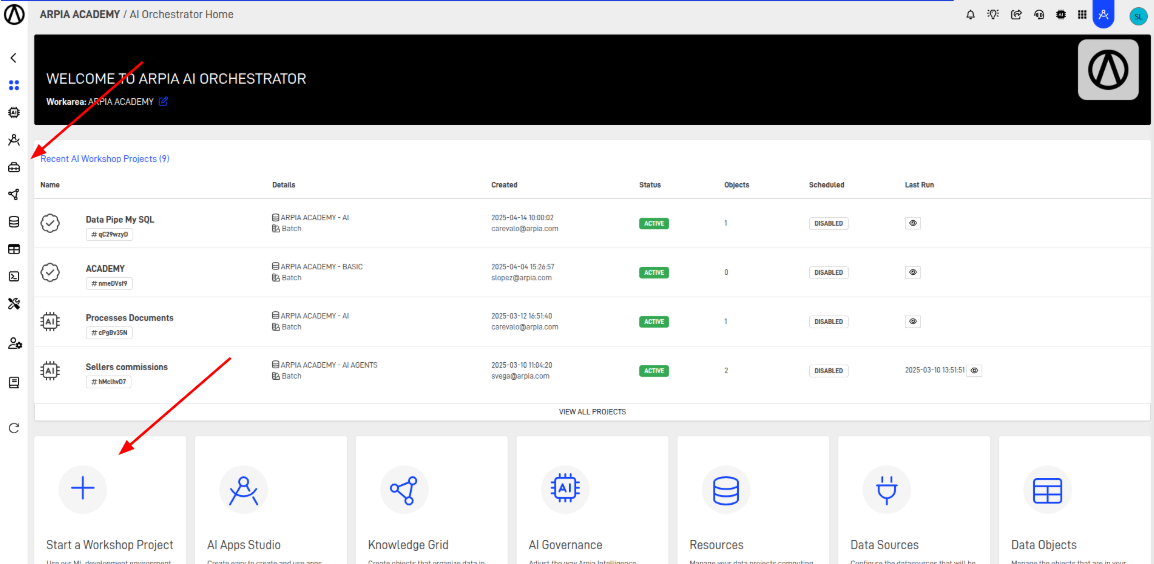1154x564 pixels.
Task: Click the ARPIA logo at top-left
Action: tap(14, 14)
